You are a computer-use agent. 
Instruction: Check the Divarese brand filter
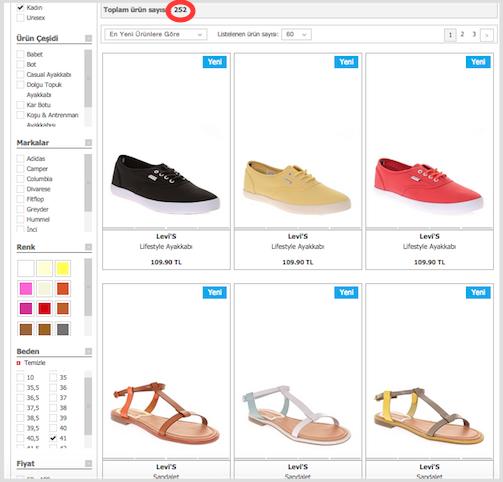(x=20, y=189)
